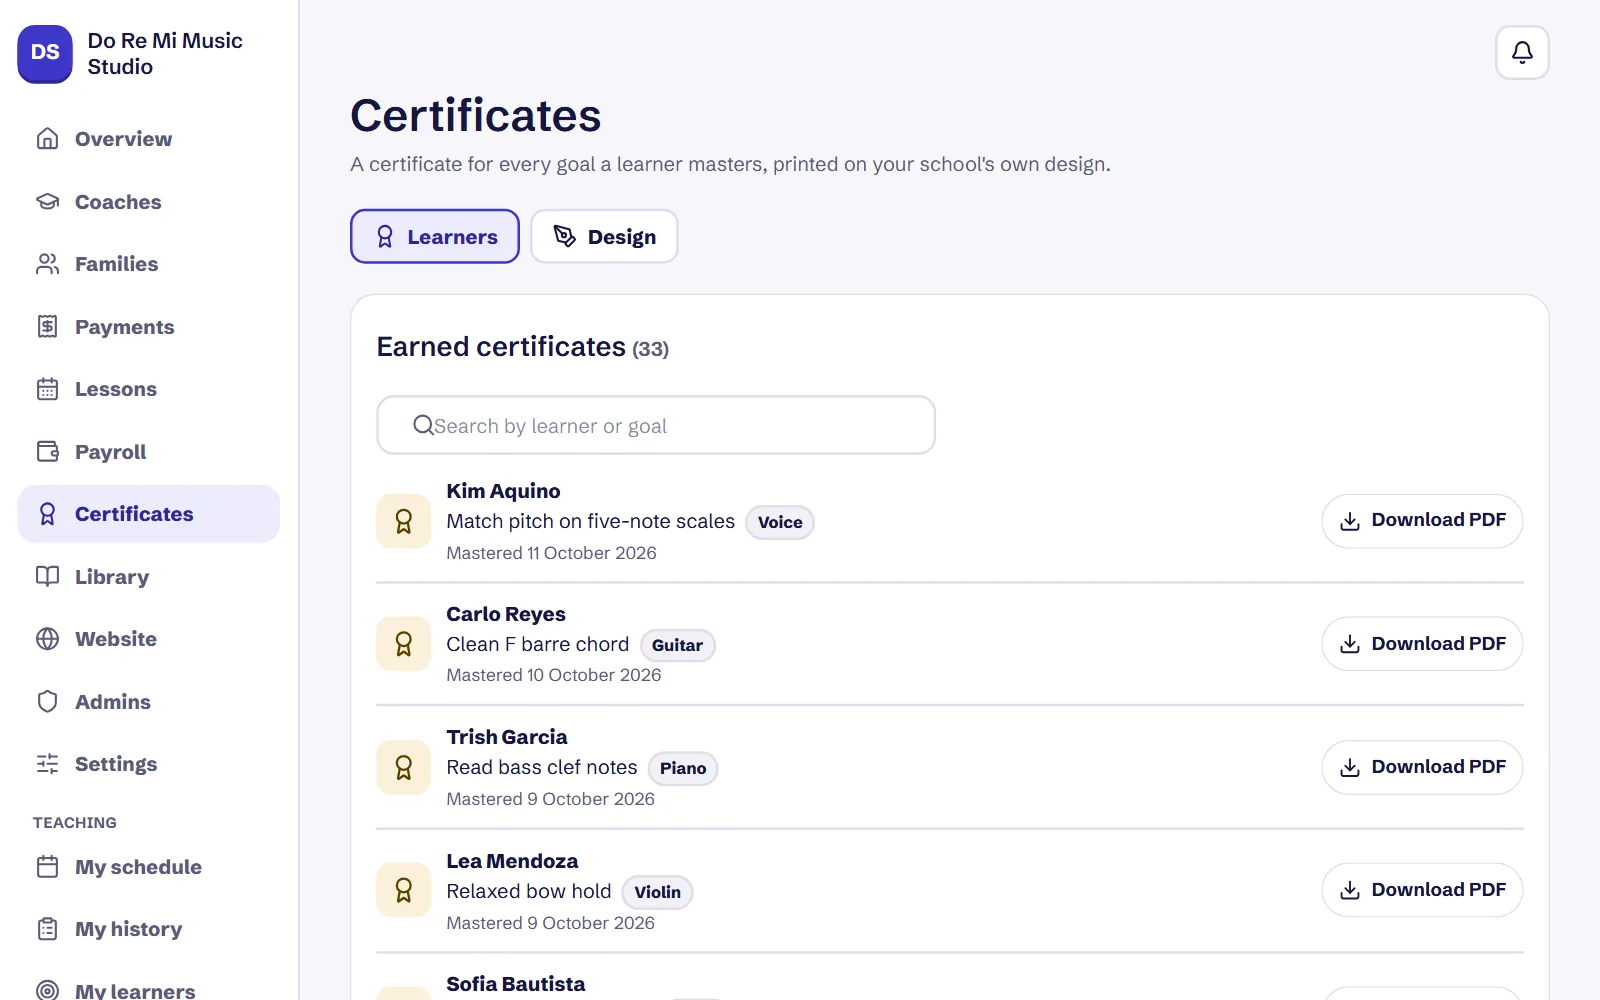1600x1000 pixels.
Task: Open Certificates in the sidebar
Action: (149, 514)
